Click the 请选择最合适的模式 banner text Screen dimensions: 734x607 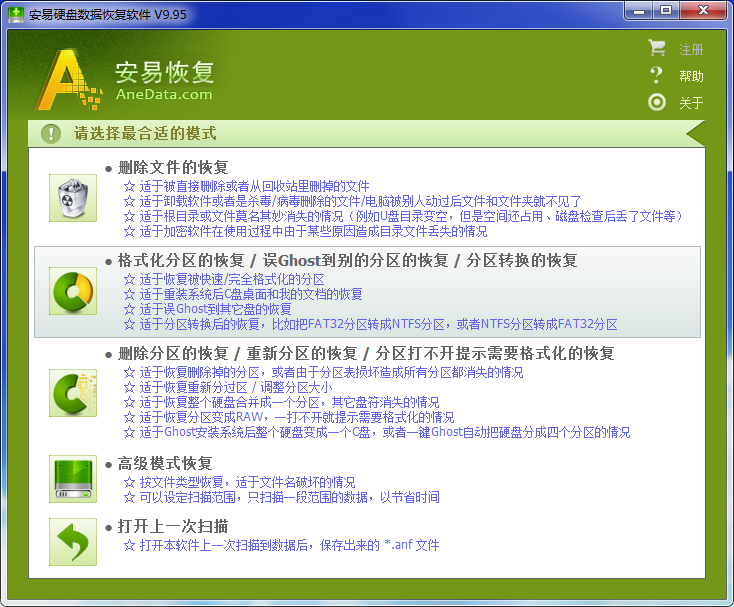point(145,133)
